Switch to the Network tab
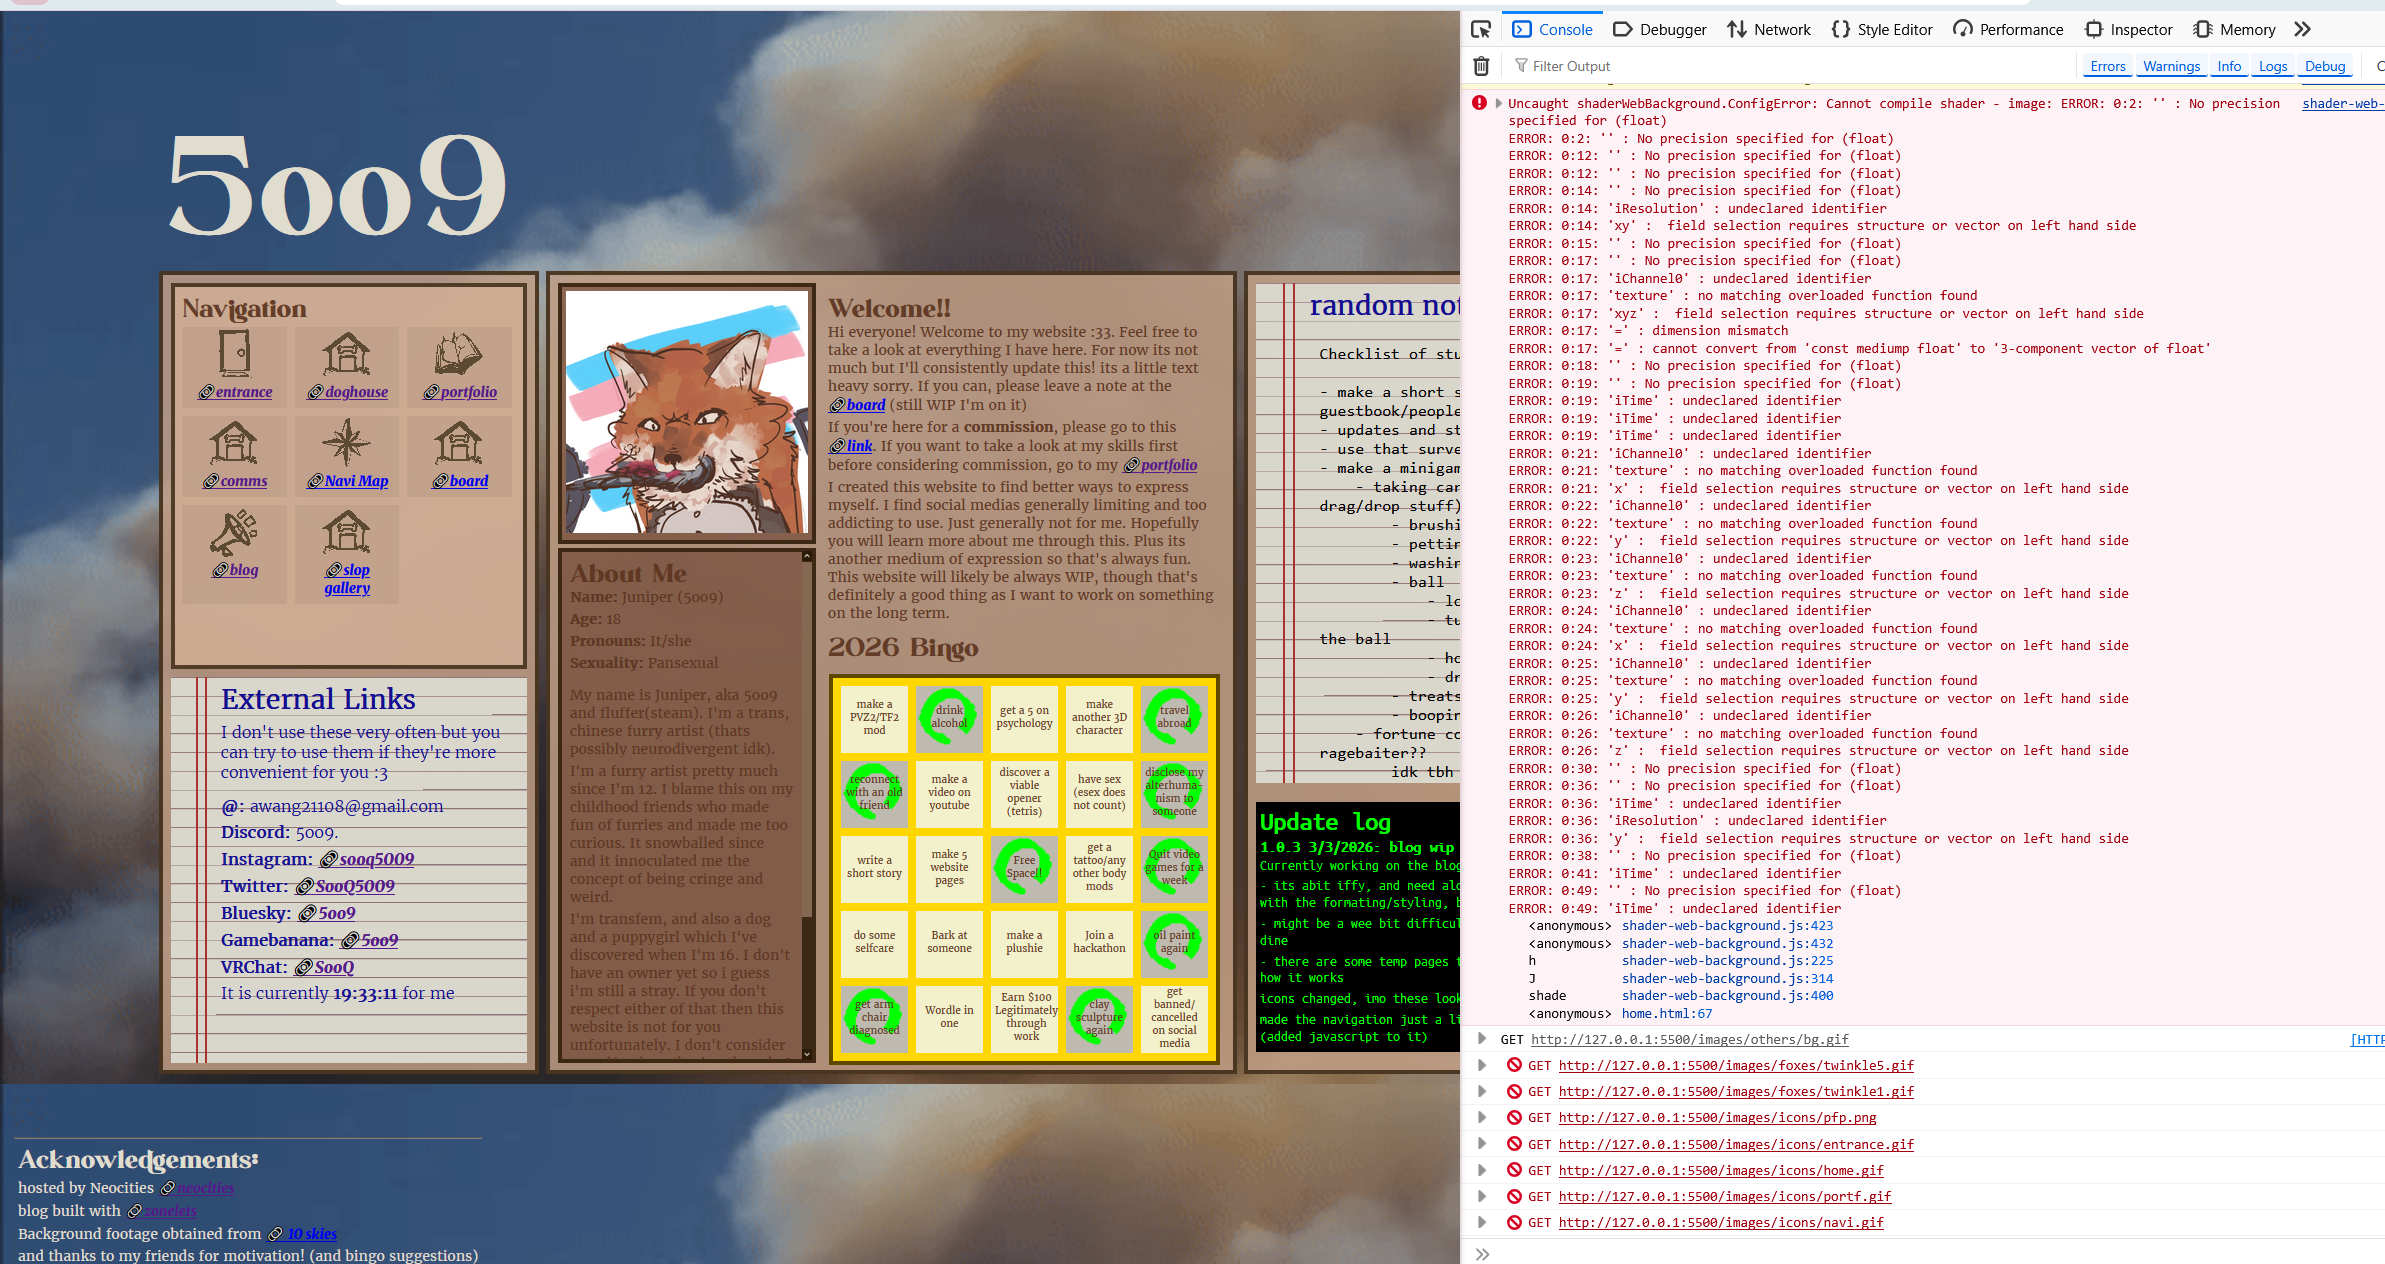The image size is (2385, 1264). click(x=1769, y=30)
